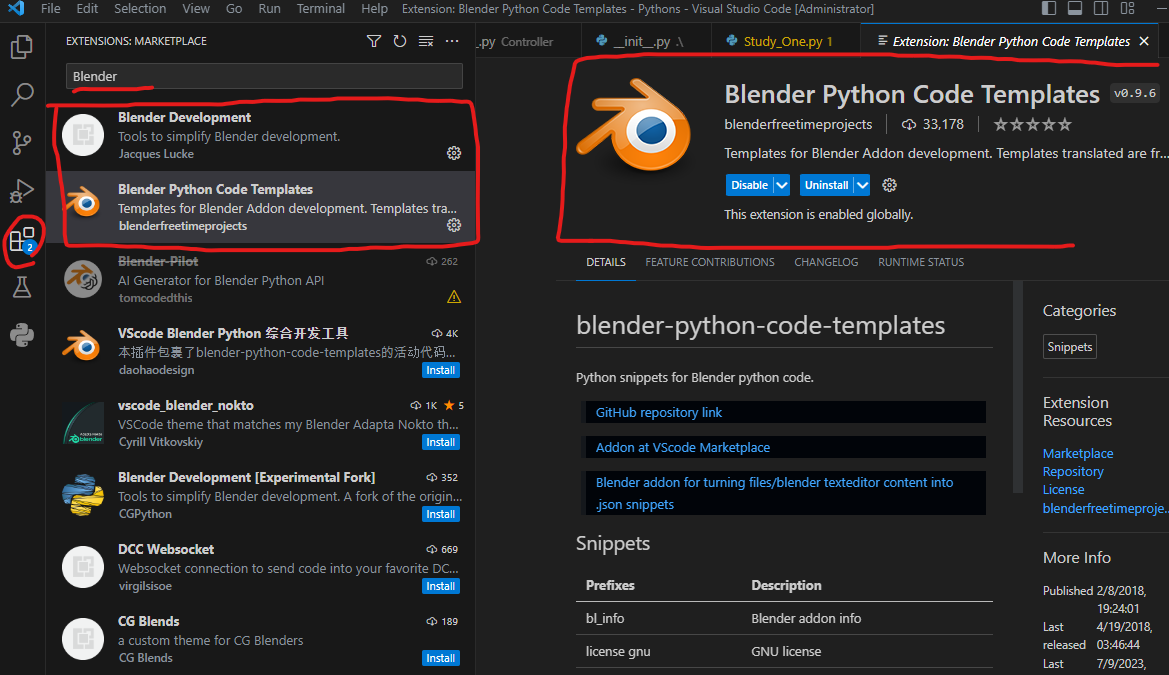This screenshot has height=675, width=1169.
Task: Open the Selection menu
Action: coord(140,8)
